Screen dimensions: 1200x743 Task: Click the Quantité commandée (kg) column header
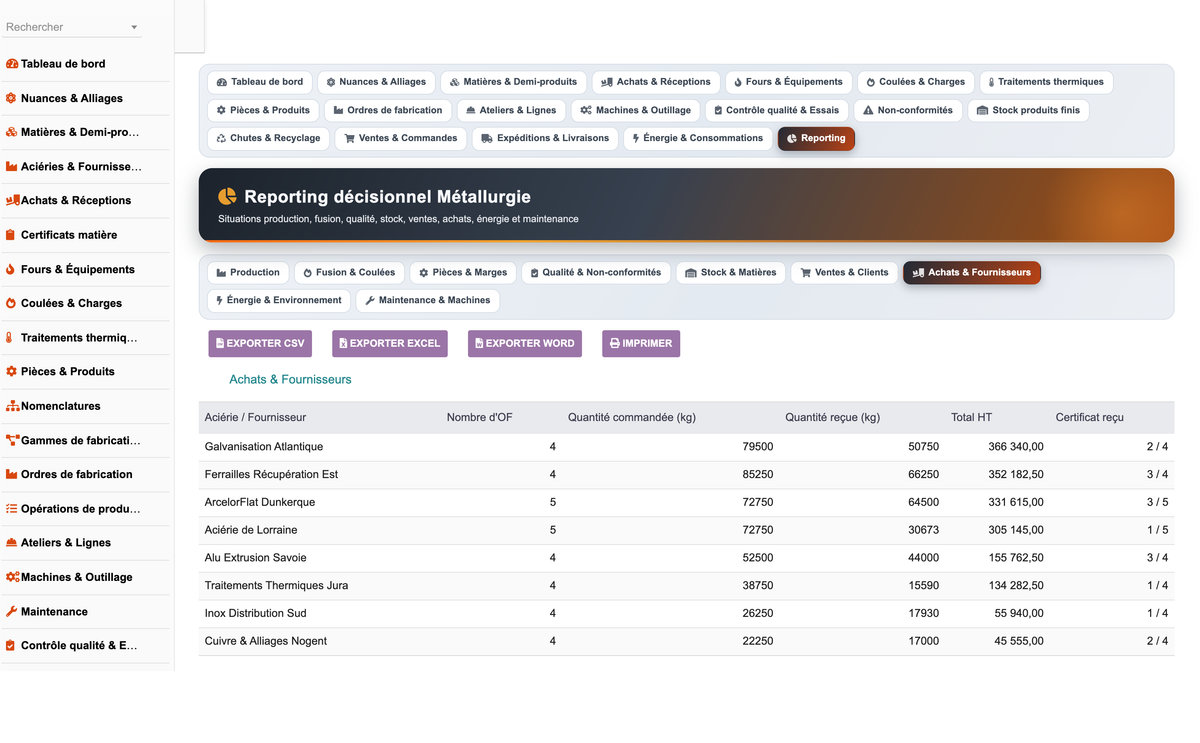[632, 417]
